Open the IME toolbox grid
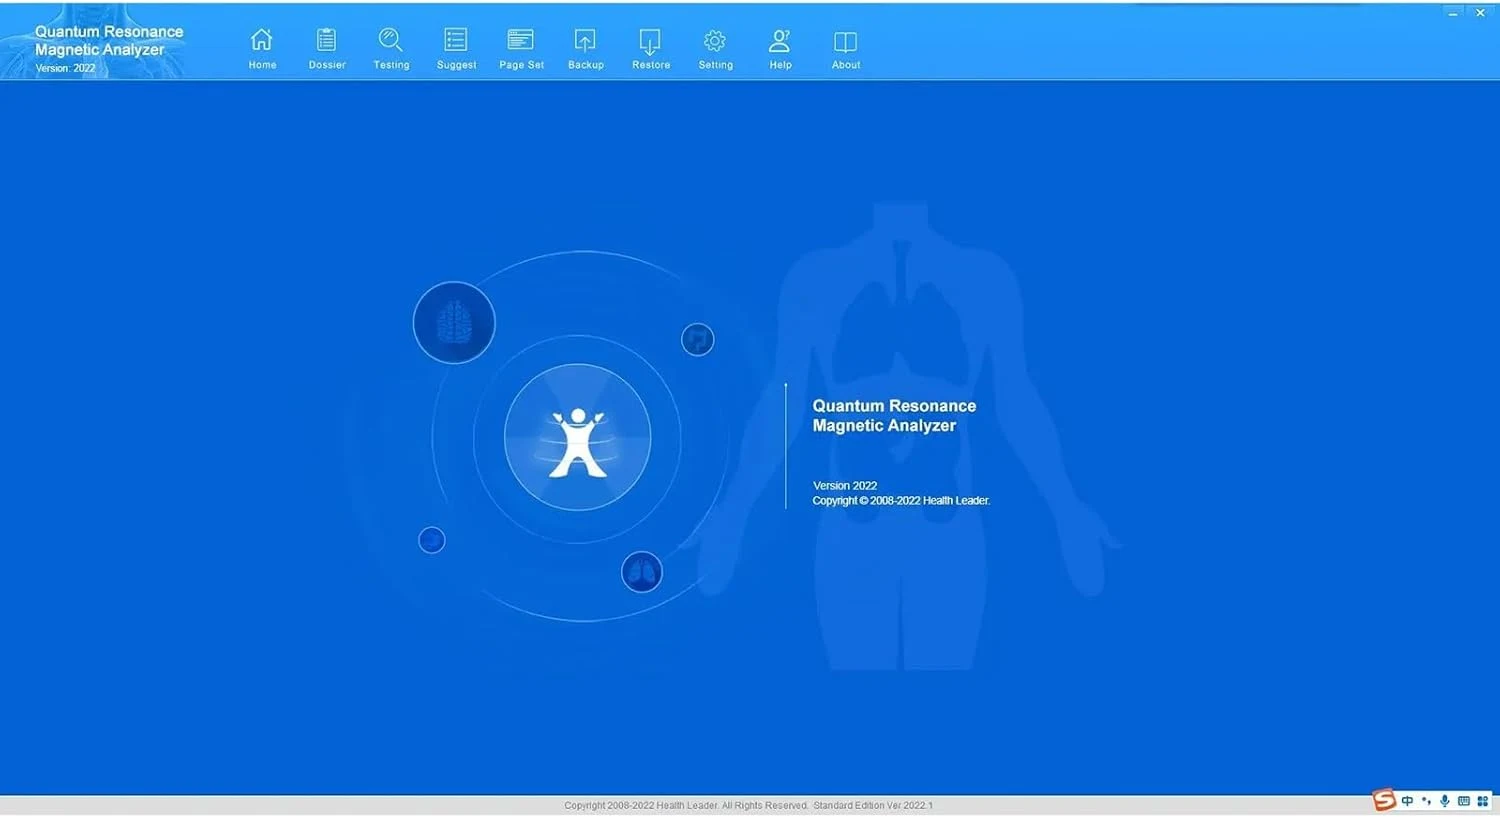Viewport: 1500px width, 818px height. pos(1482,801)
